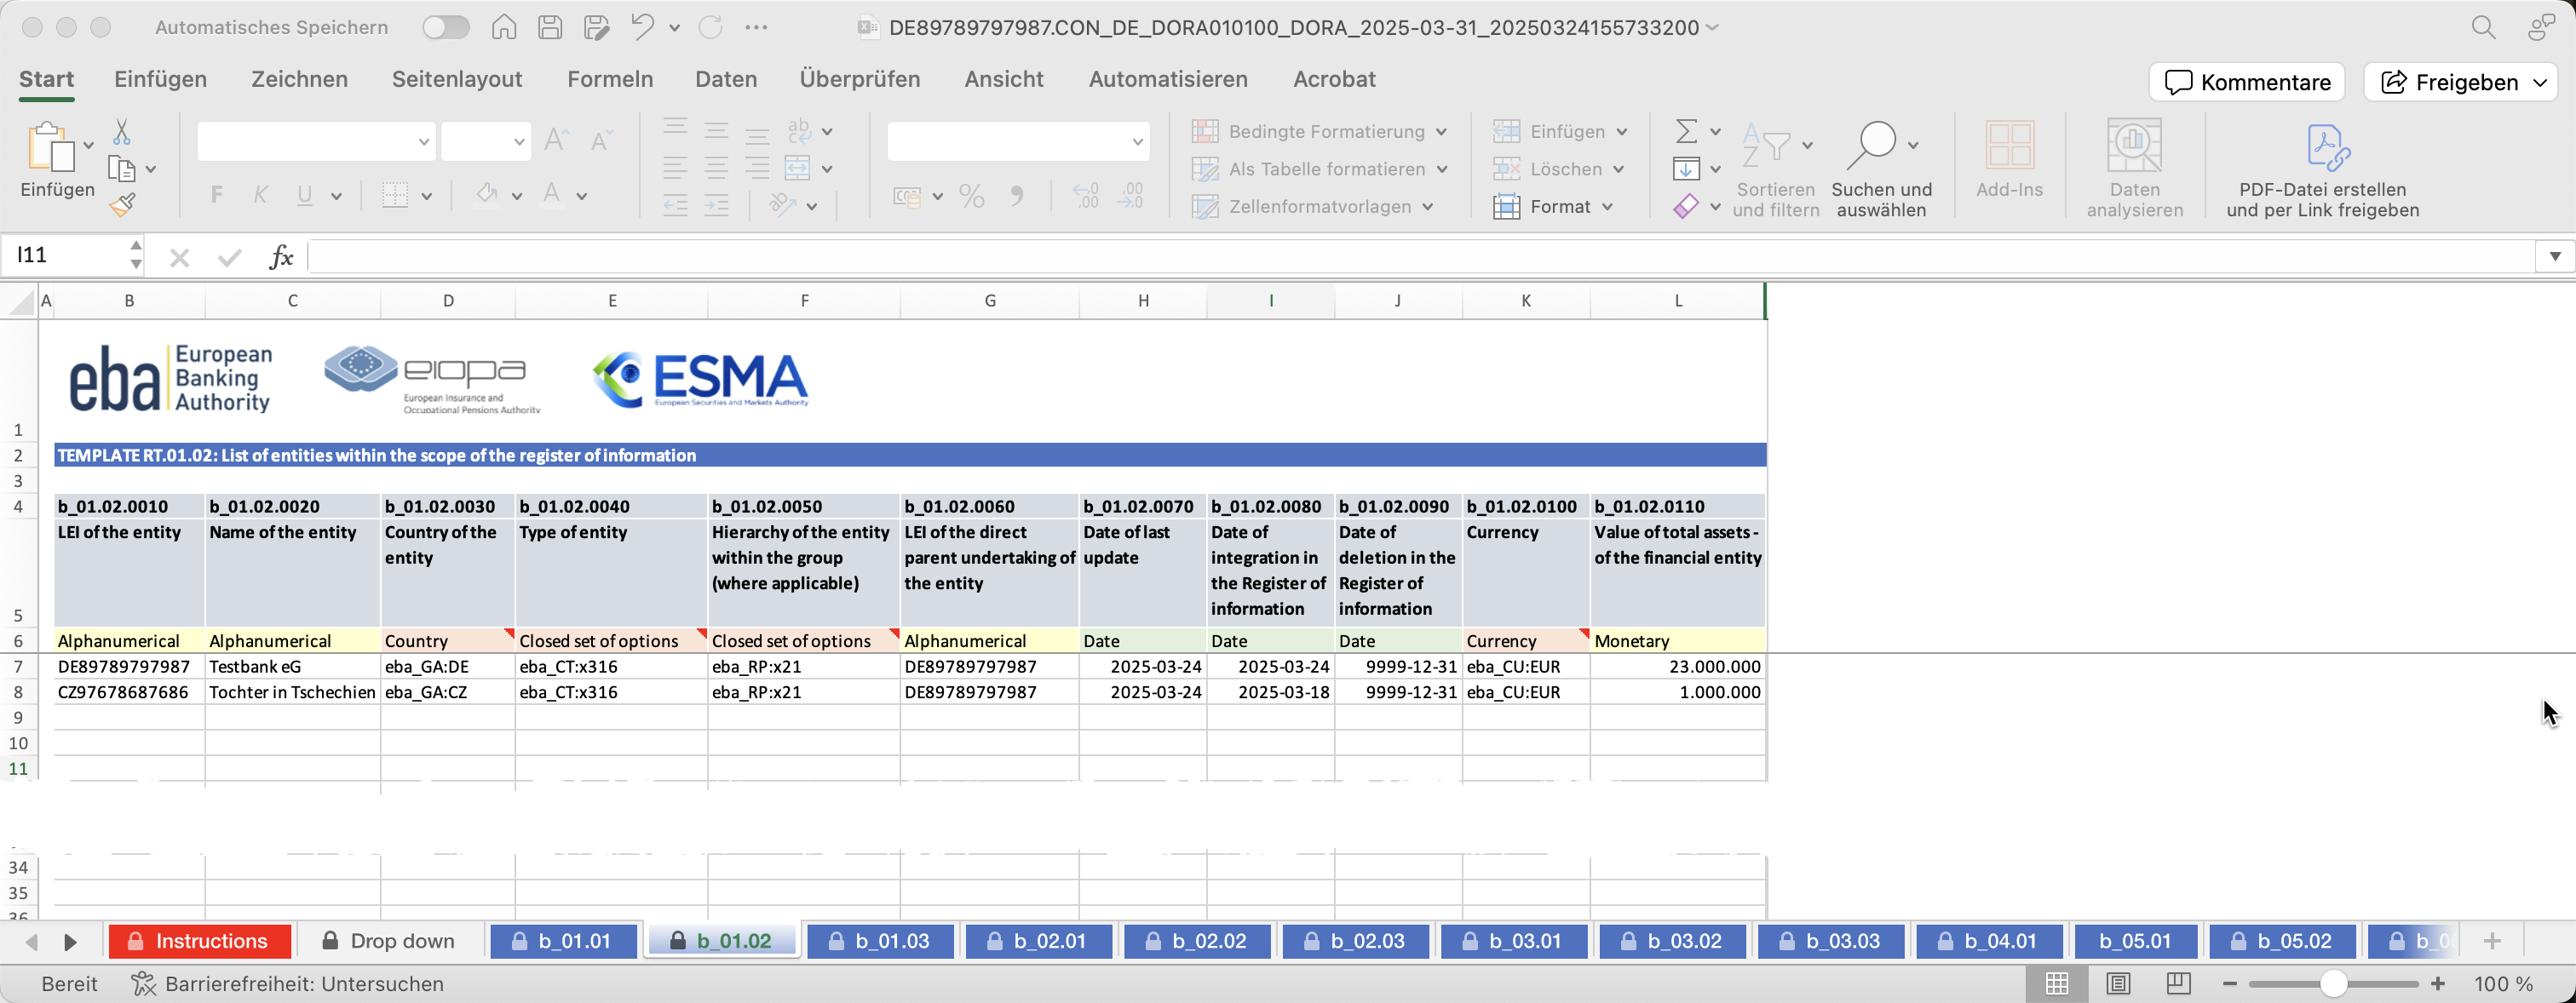Image resolution: width=2576 pixels, height=1003 pixels.
Task: Switch to page break preview view
Action: click(2178, 984)
